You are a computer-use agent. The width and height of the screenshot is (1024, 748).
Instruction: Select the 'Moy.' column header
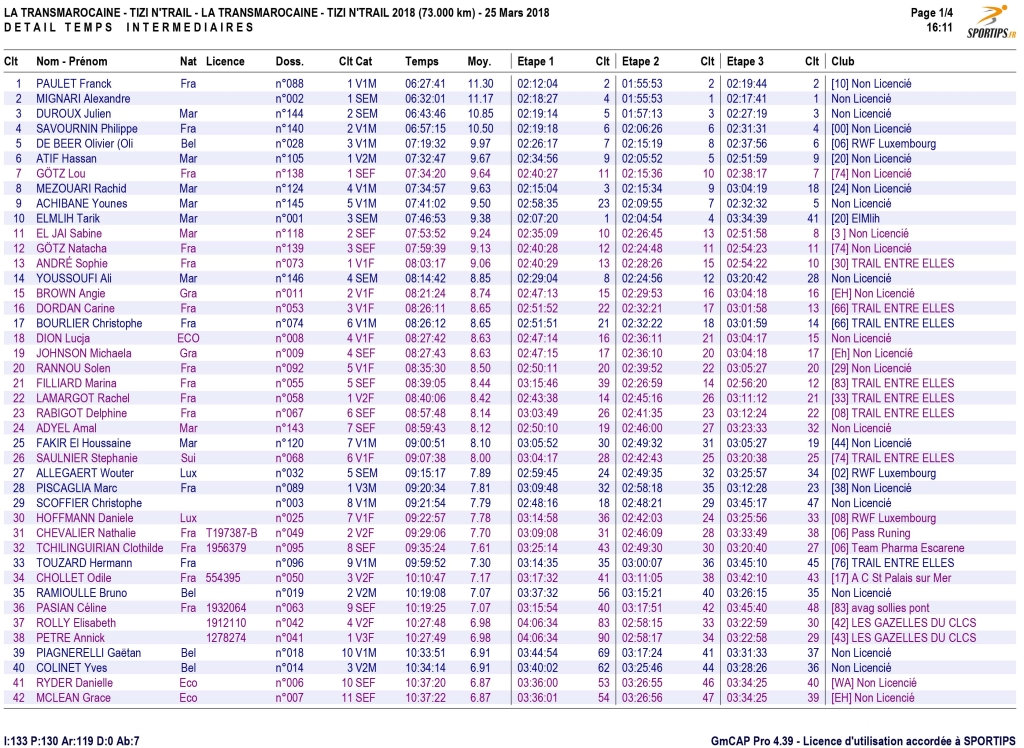point(479,62)
